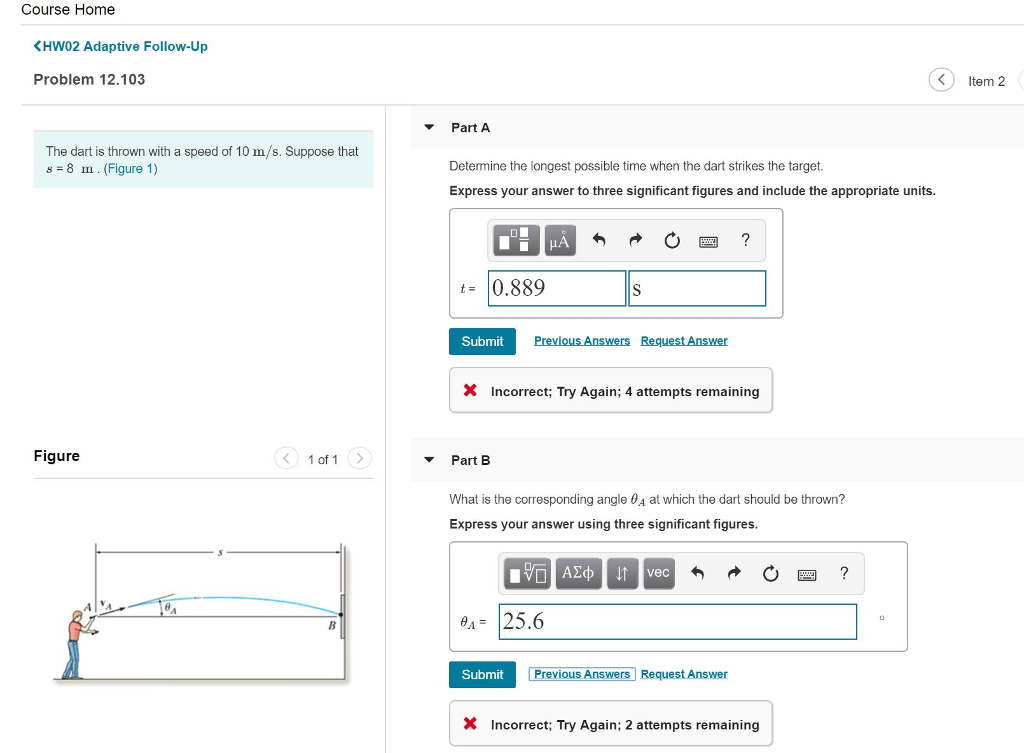The height and width of the screenshot is (753, 1024).
Task: Reset the Part A answer field using circular arrow
Action: click(x=671, y=240)
